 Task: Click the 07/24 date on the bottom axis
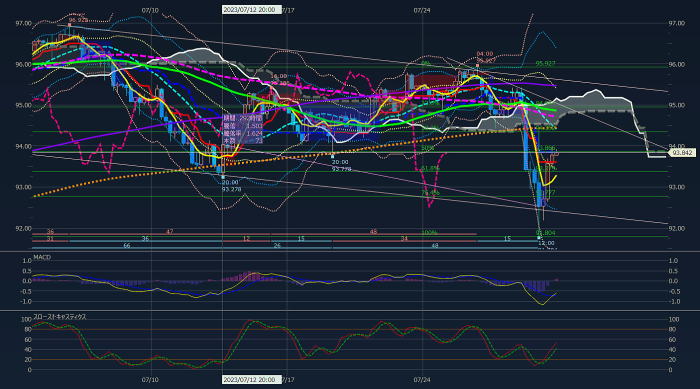click(x=422, y=380)
